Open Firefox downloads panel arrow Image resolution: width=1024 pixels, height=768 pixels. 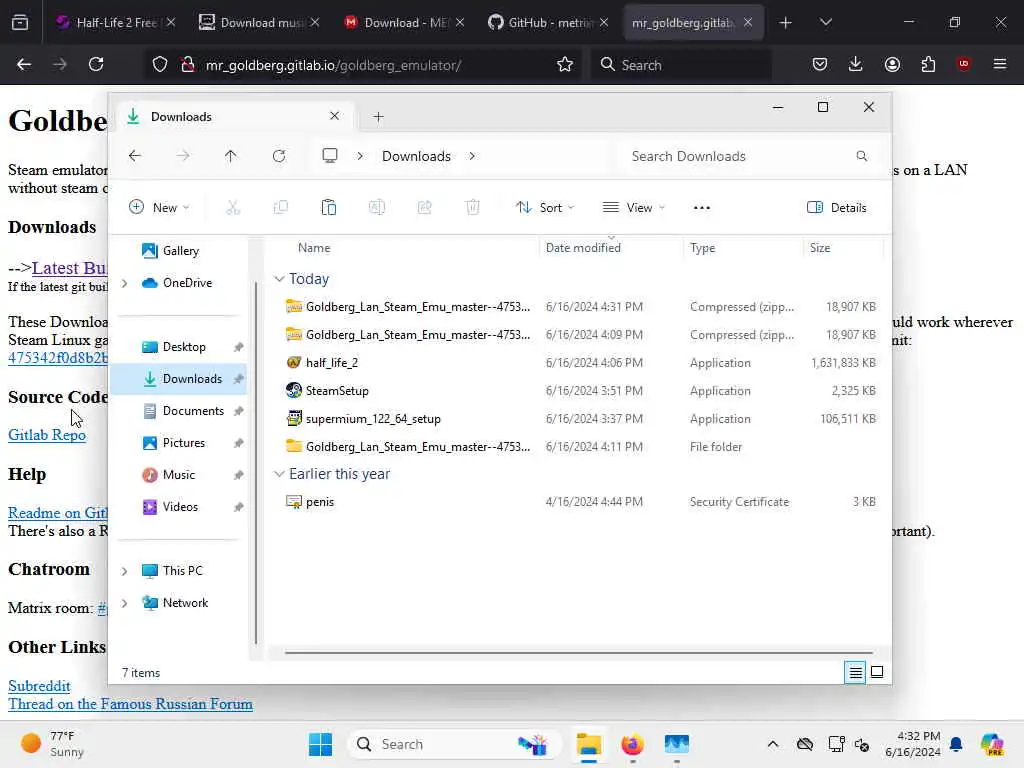(856, 64)
